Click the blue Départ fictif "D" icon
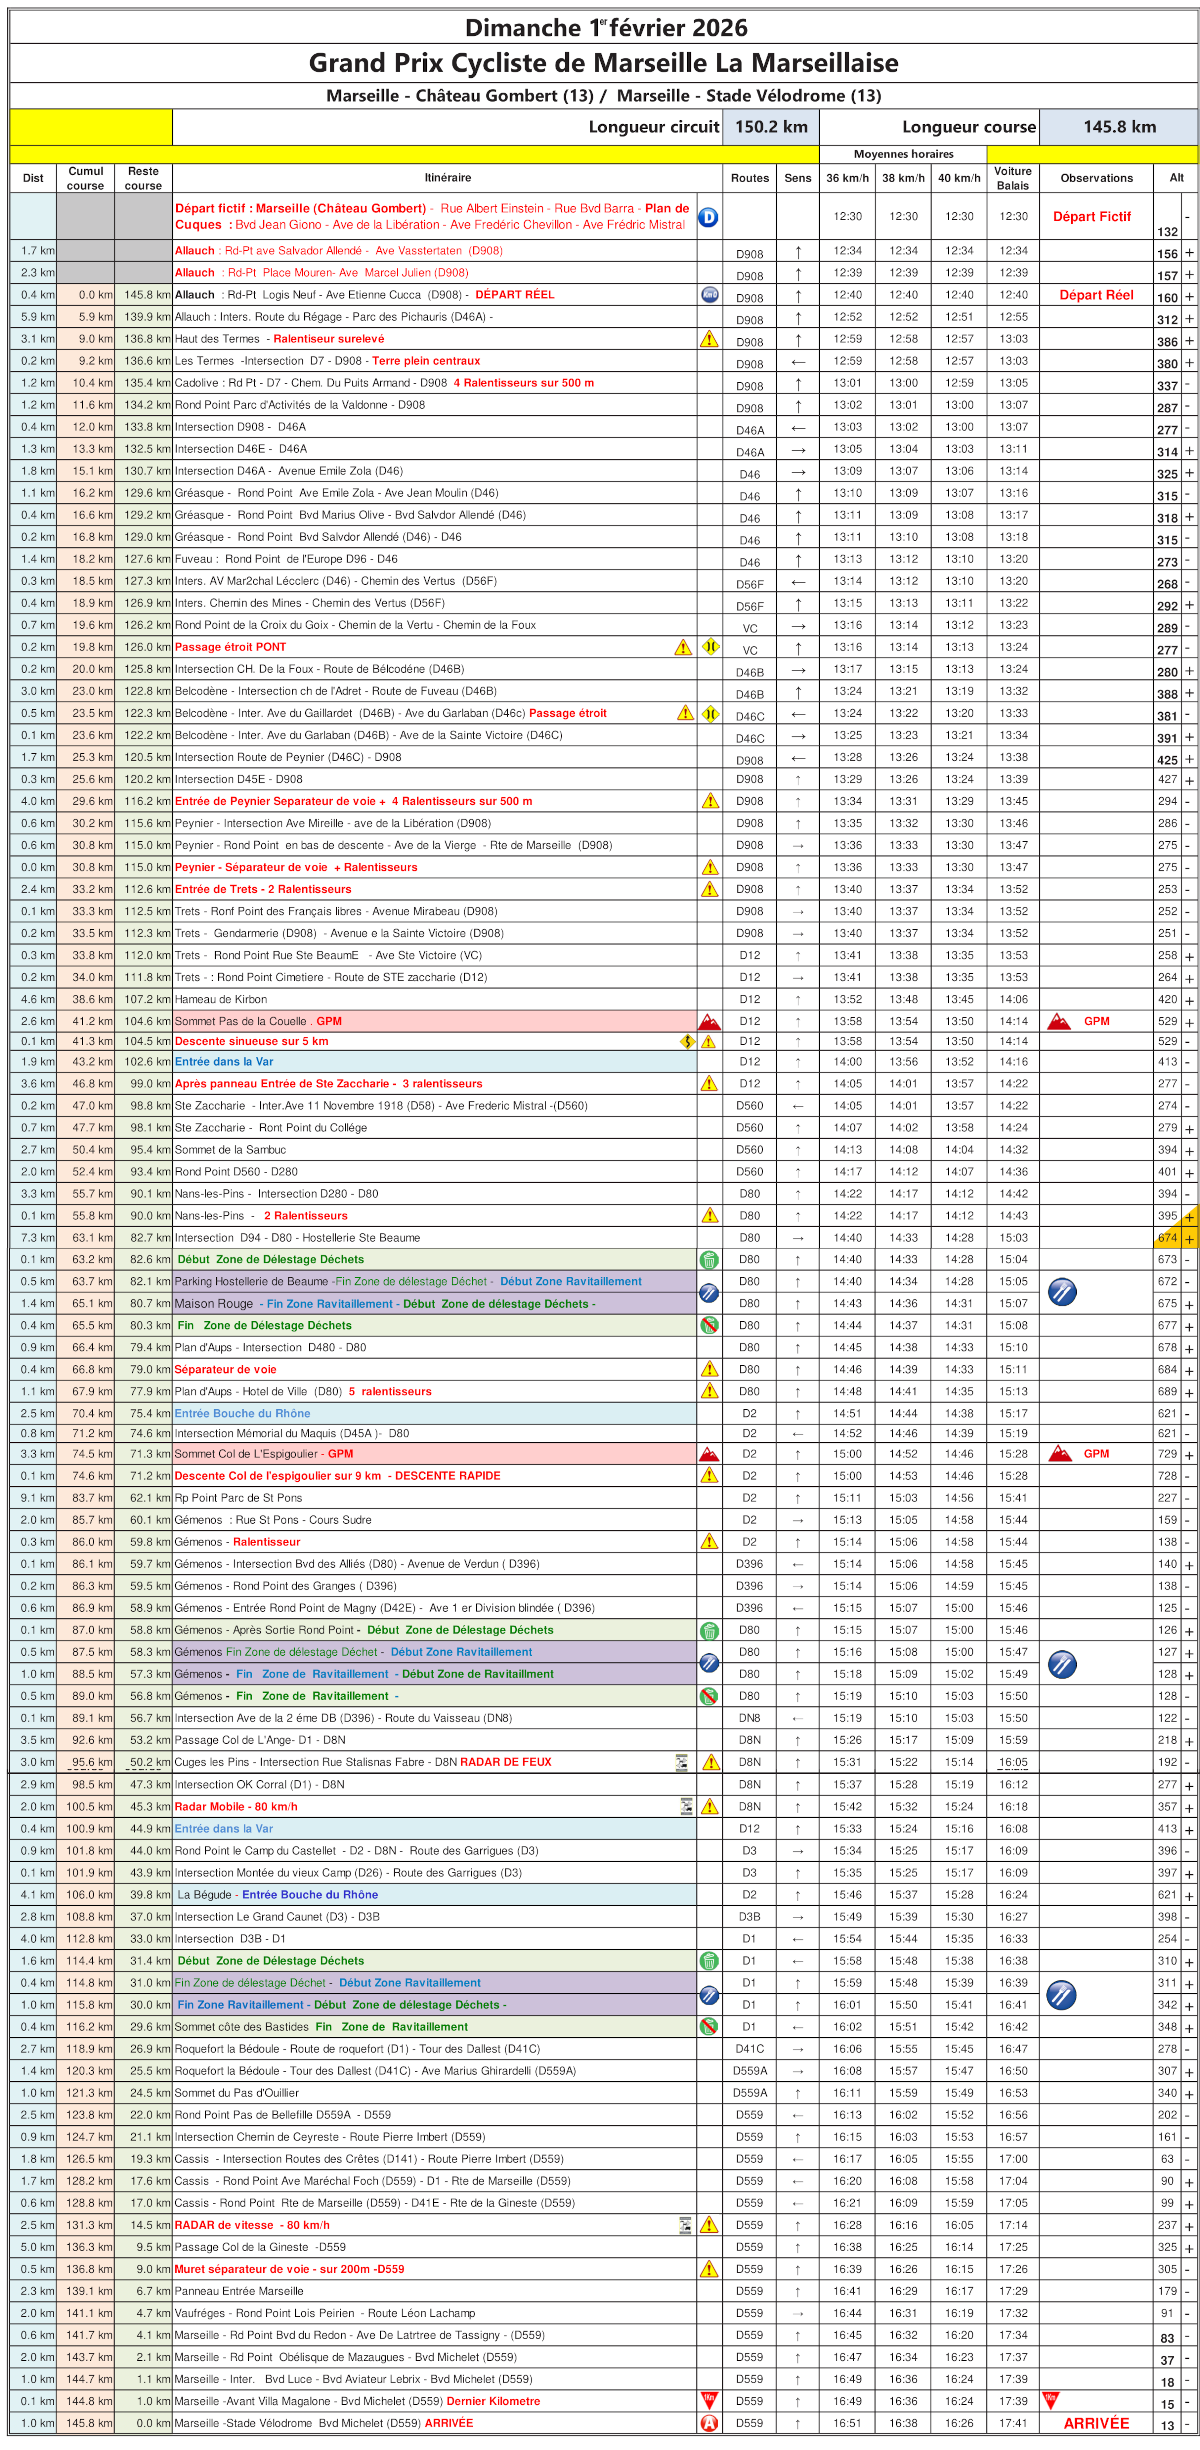The image size is (1200, 2450). (x=708, y=217)
